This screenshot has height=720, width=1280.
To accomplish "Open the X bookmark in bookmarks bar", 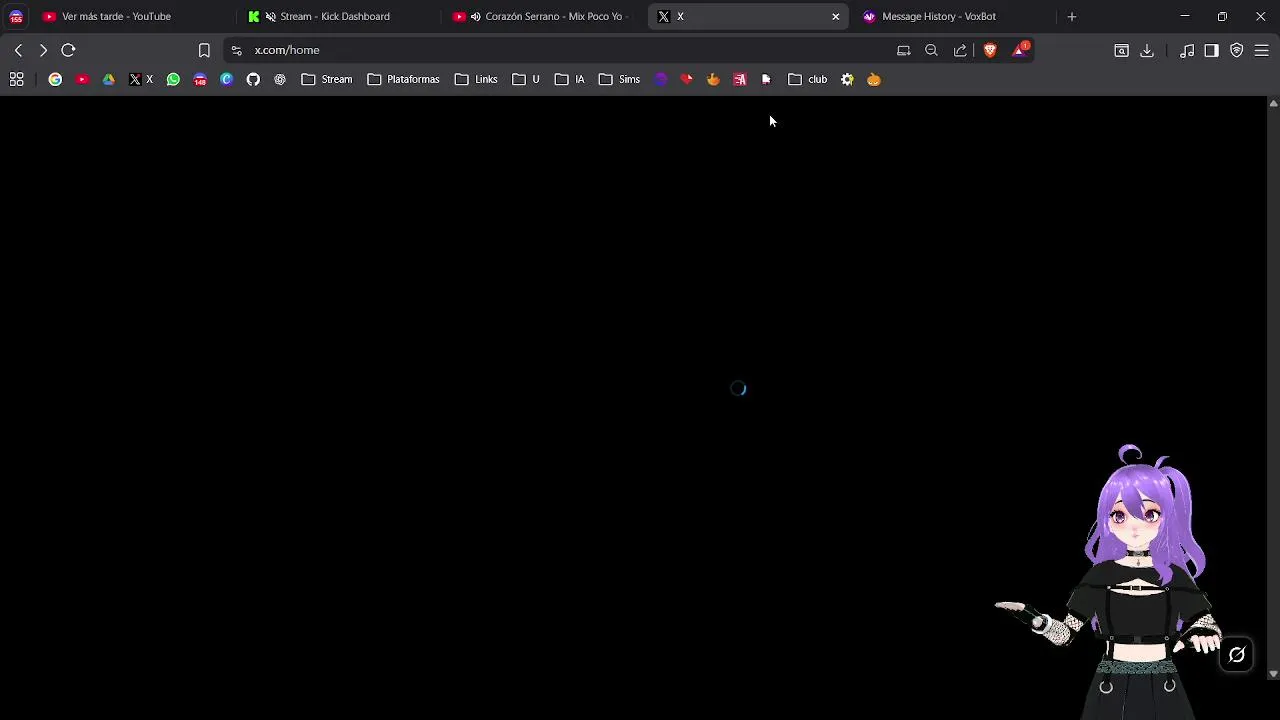I will click(141, 79).
